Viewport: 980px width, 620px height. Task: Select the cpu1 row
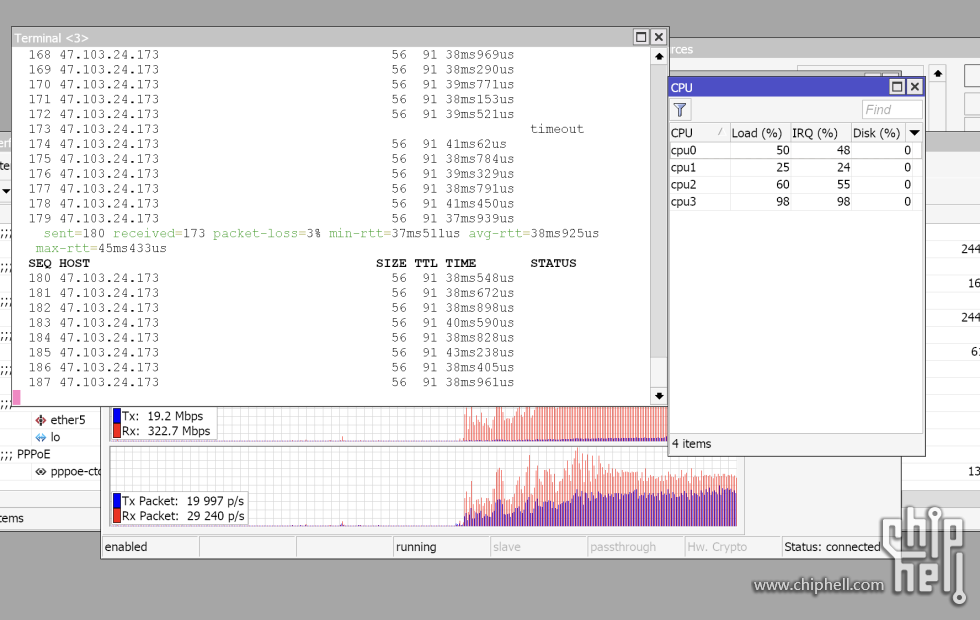click(794, 168)
